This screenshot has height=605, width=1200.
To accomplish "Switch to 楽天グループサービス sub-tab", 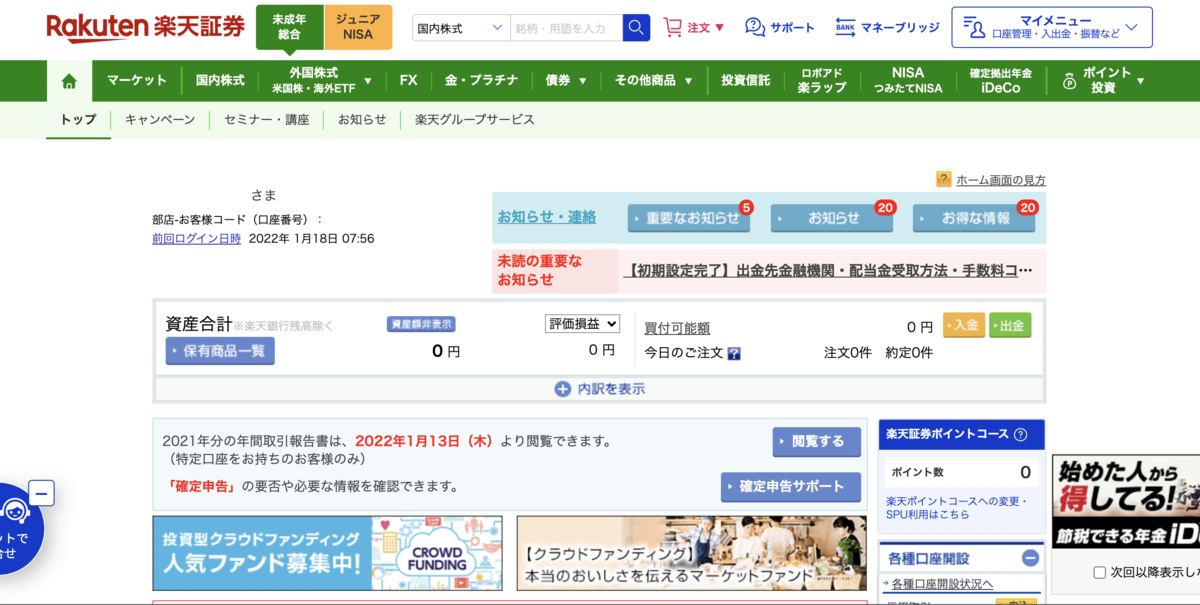I will click(475, 120).
